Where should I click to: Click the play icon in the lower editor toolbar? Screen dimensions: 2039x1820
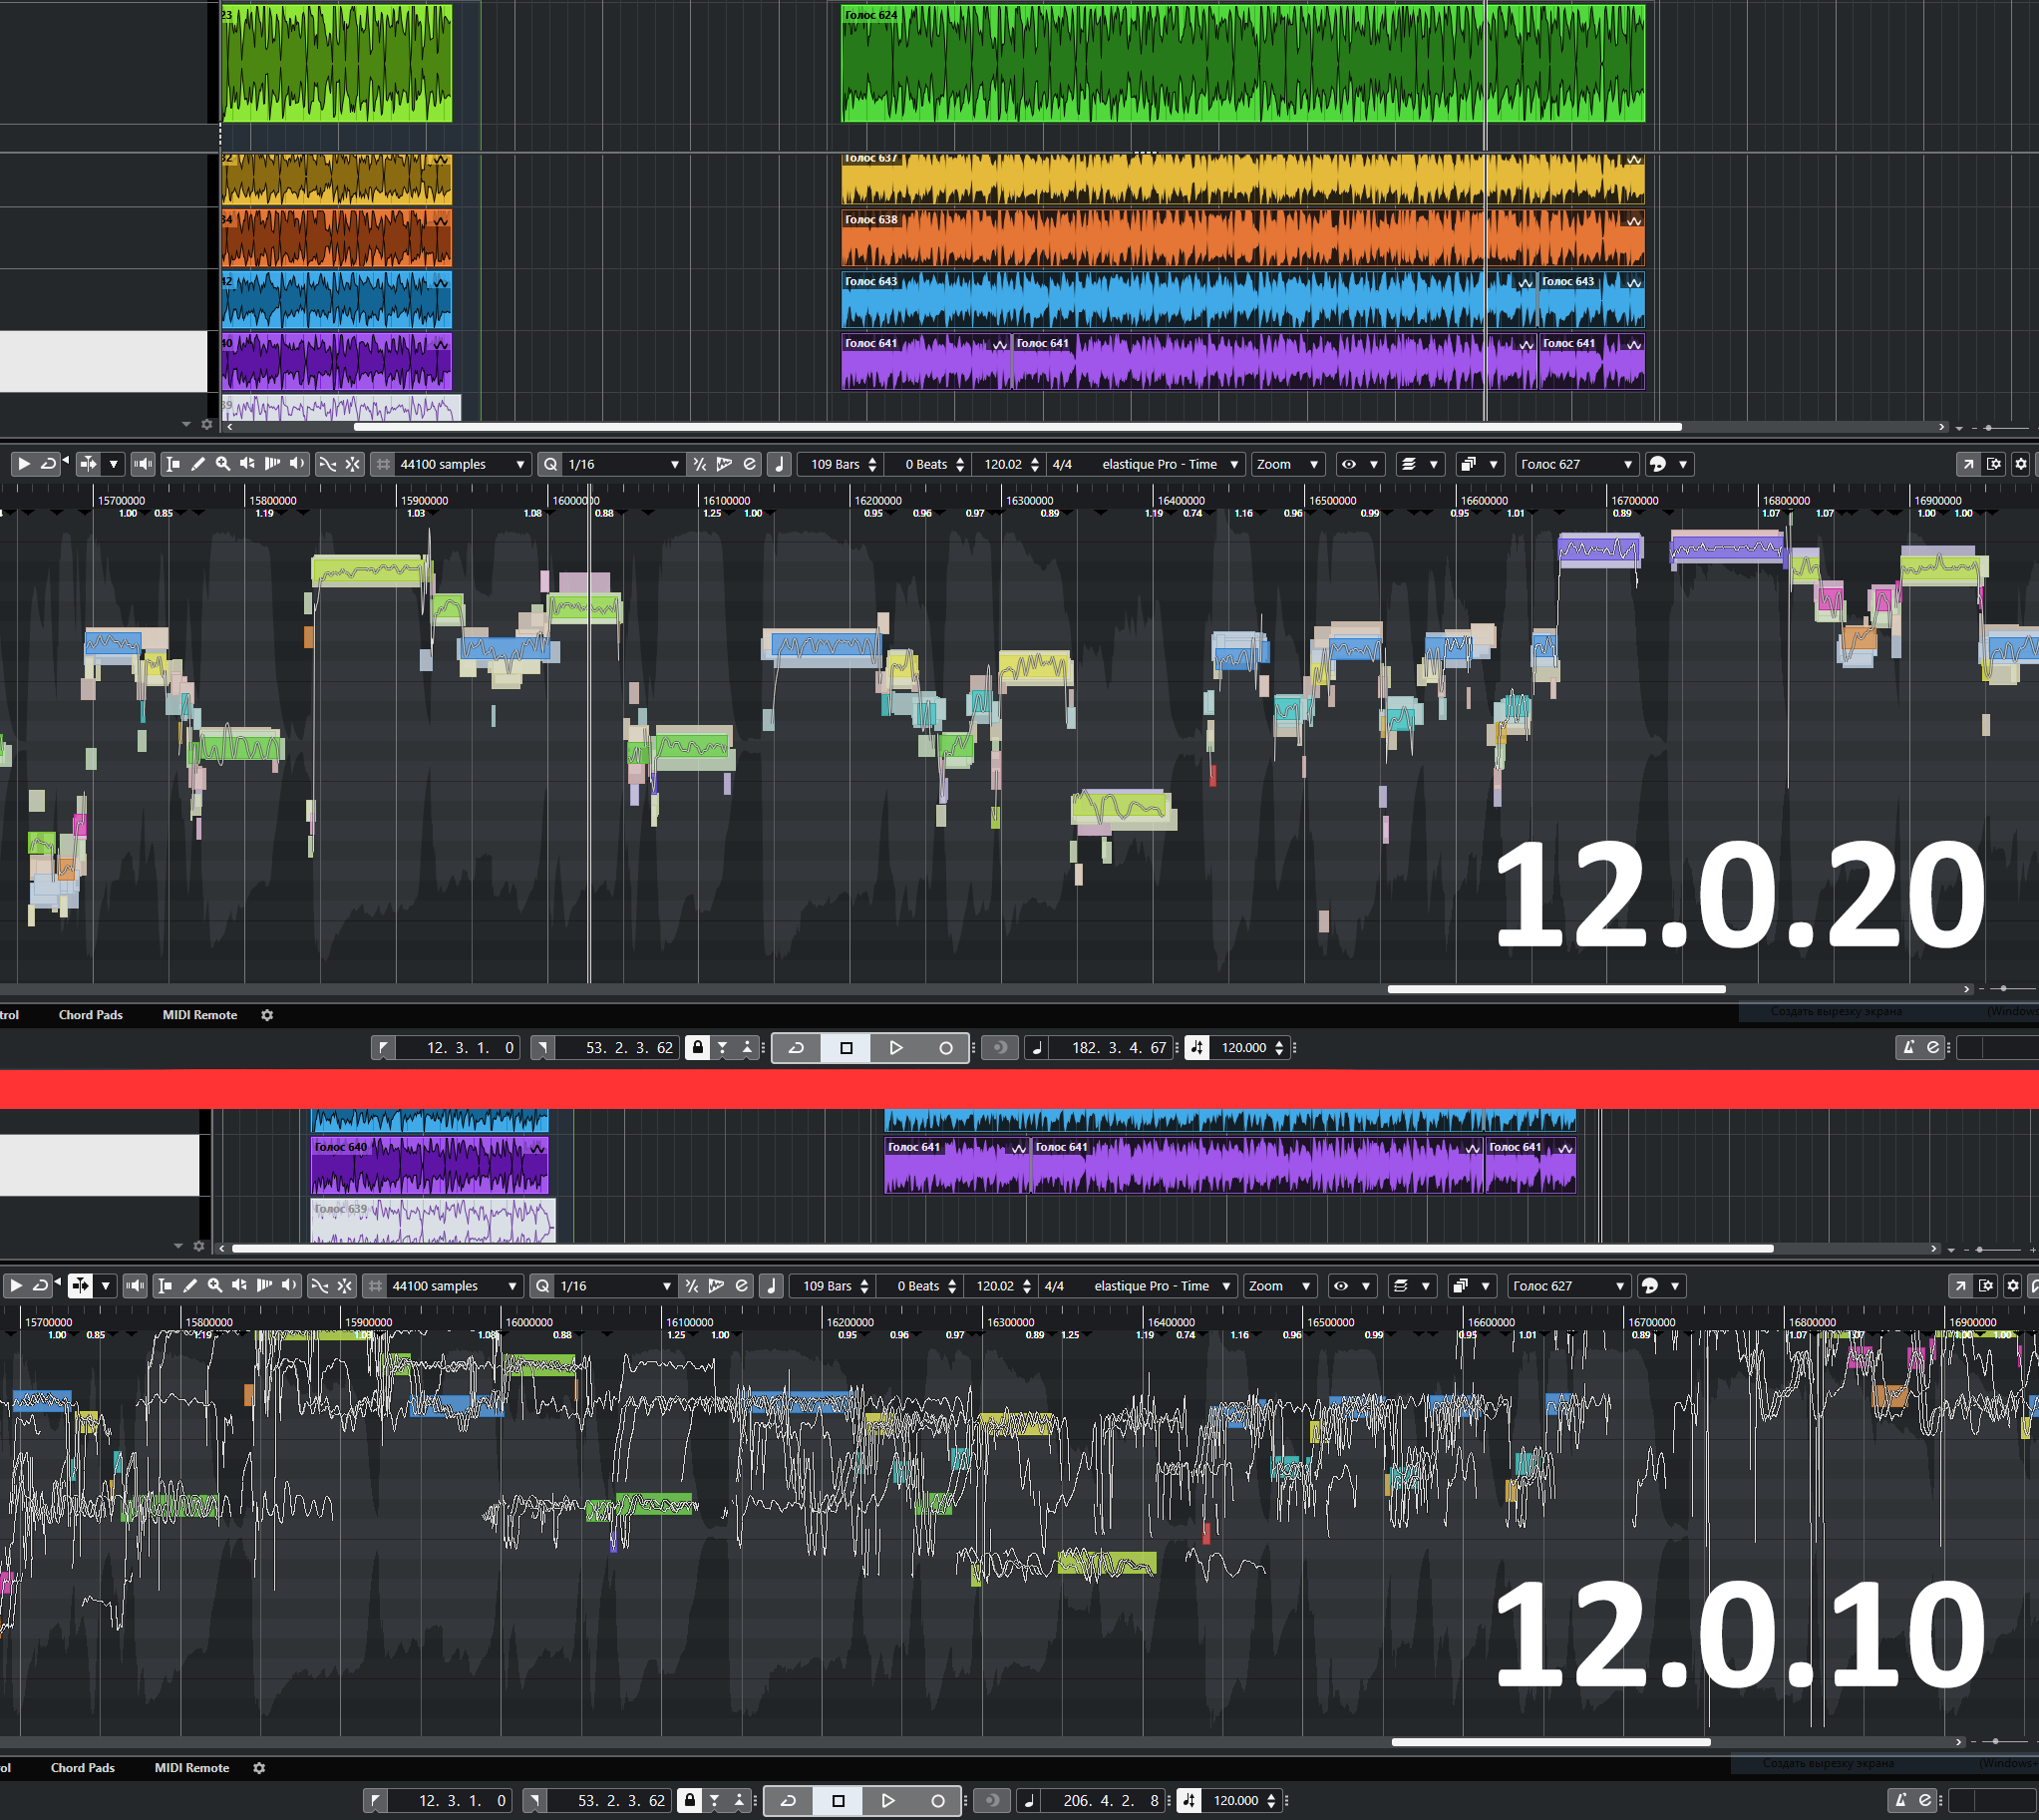click(16, 1286)
